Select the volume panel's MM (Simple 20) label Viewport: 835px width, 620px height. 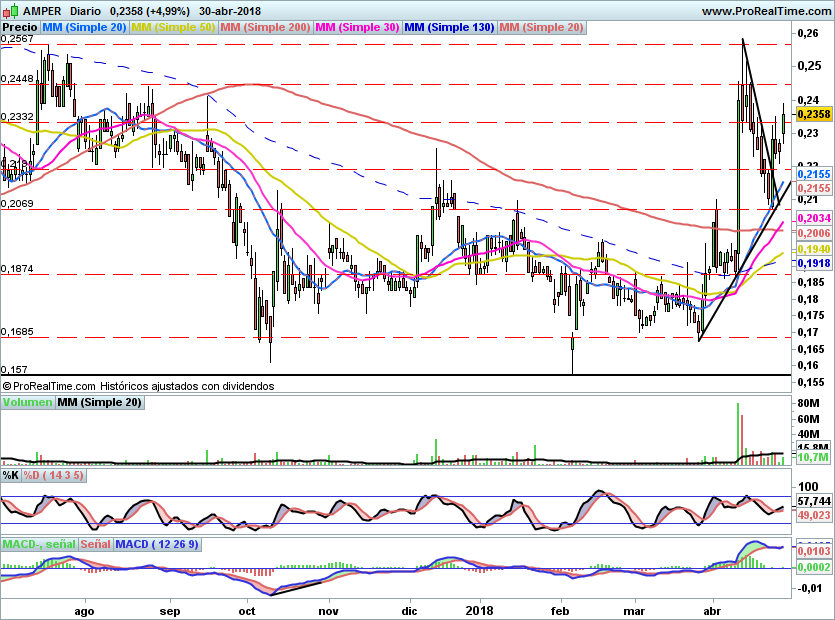(99, 403)
